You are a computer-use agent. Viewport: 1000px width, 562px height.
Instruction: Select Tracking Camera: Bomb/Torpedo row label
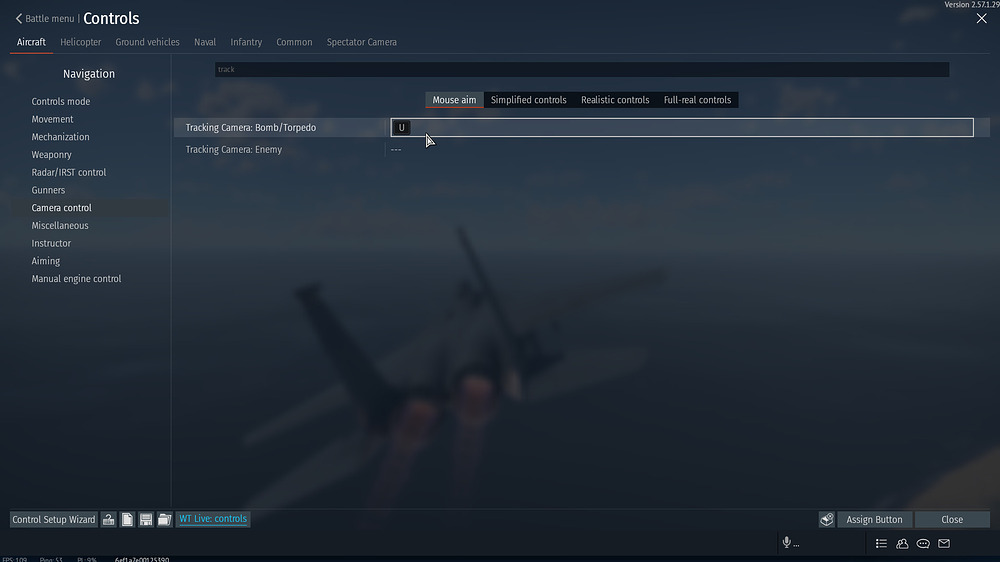tap(251, 128)
